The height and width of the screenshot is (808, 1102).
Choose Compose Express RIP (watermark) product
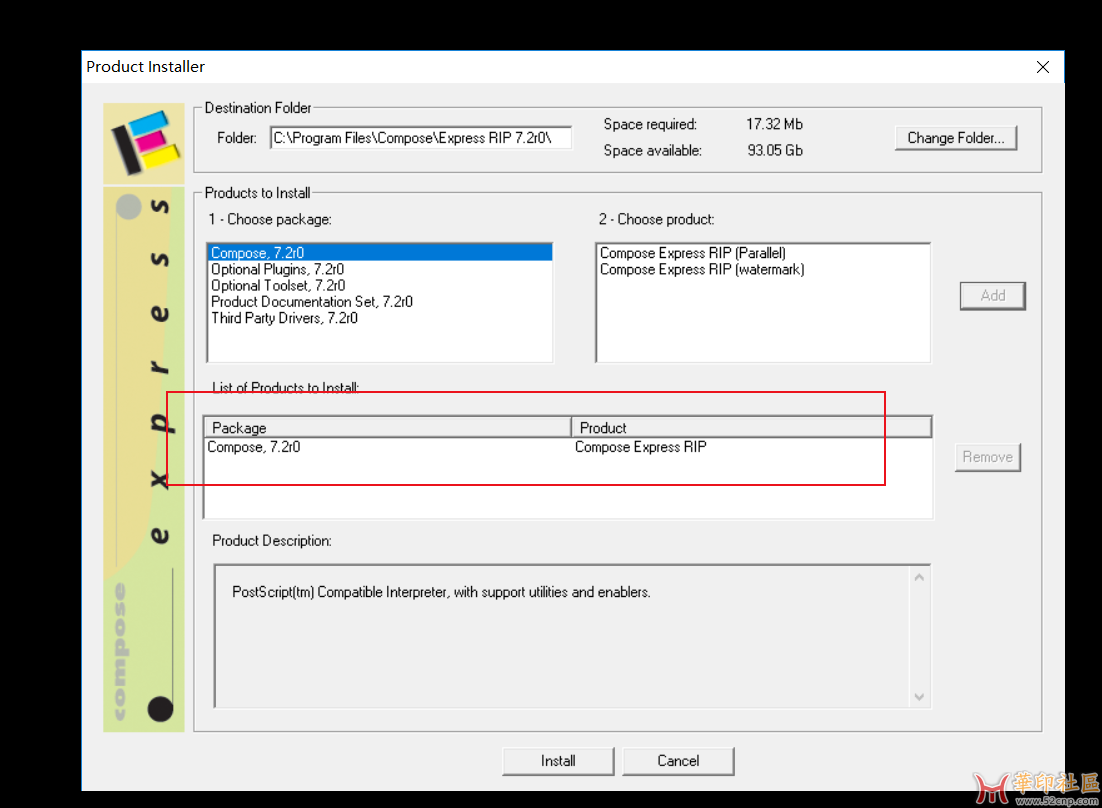point(701,270)
